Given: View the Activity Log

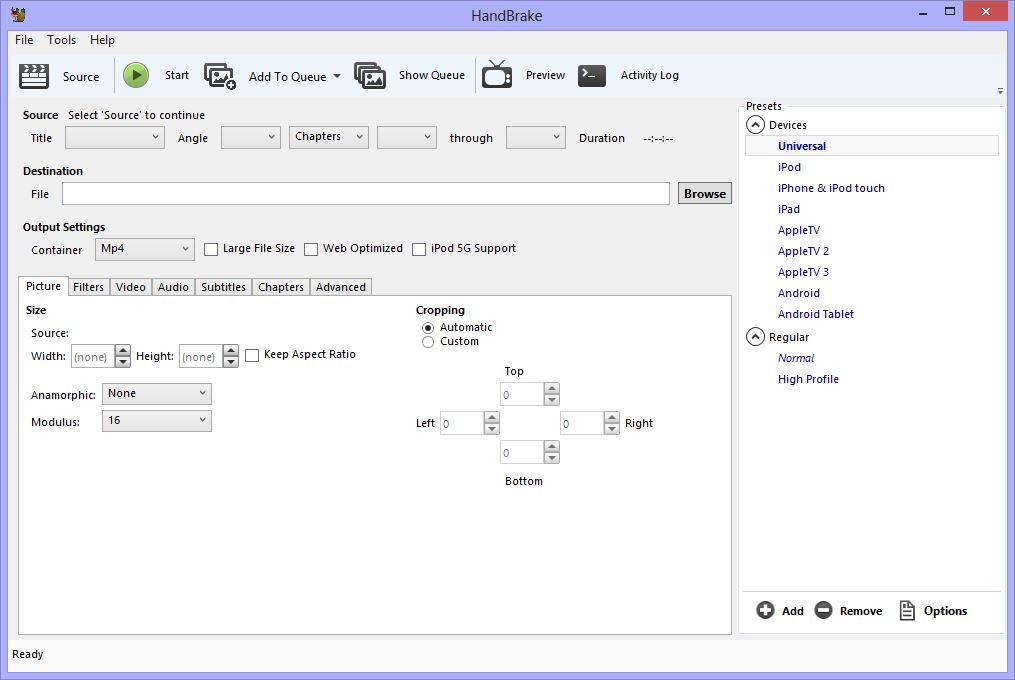Looking at the screenshot, I should (x=629, y=75).
